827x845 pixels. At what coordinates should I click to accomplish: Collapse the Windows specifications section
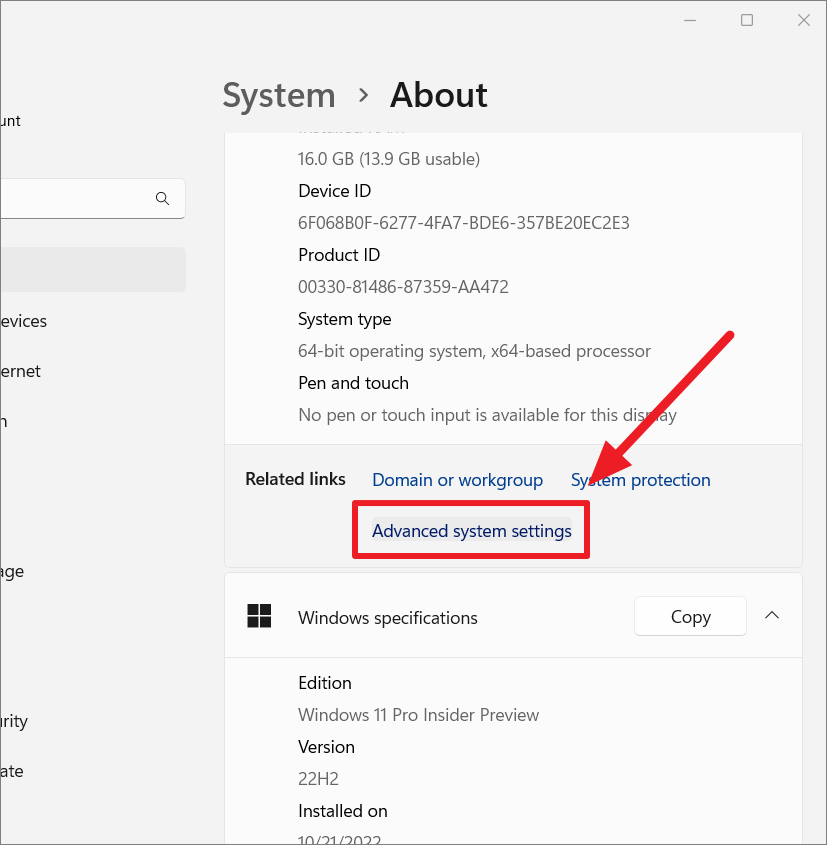[x=772, y=615]
